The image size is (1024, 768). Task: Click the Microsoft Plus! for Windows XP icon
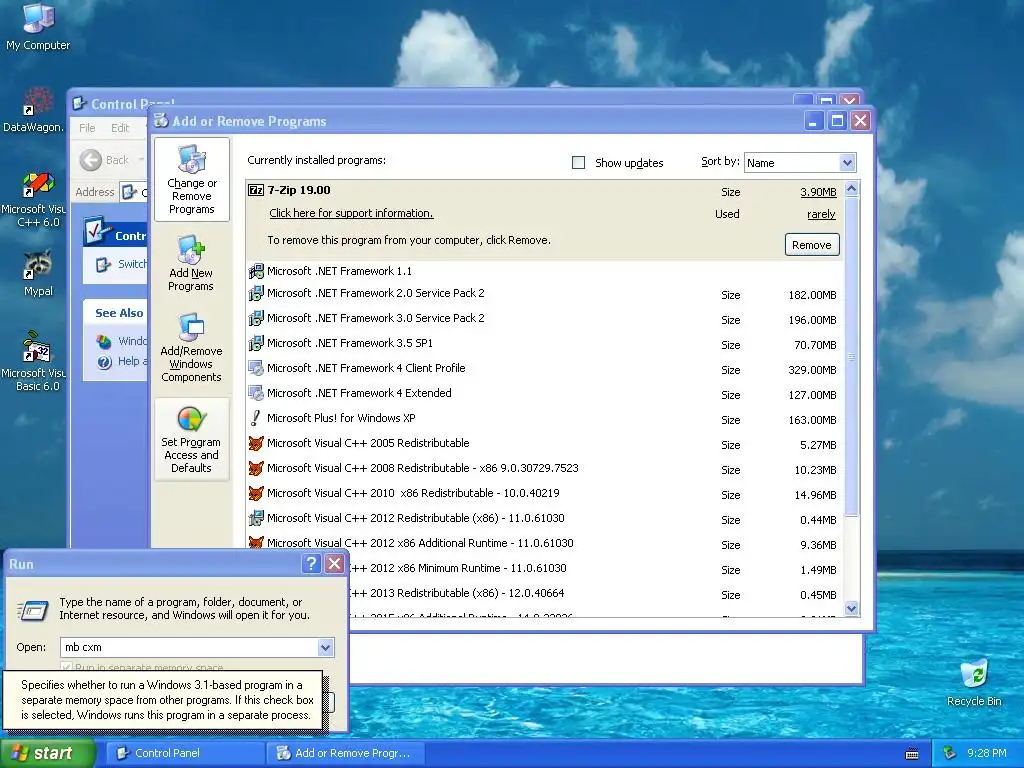pos(256,418)
